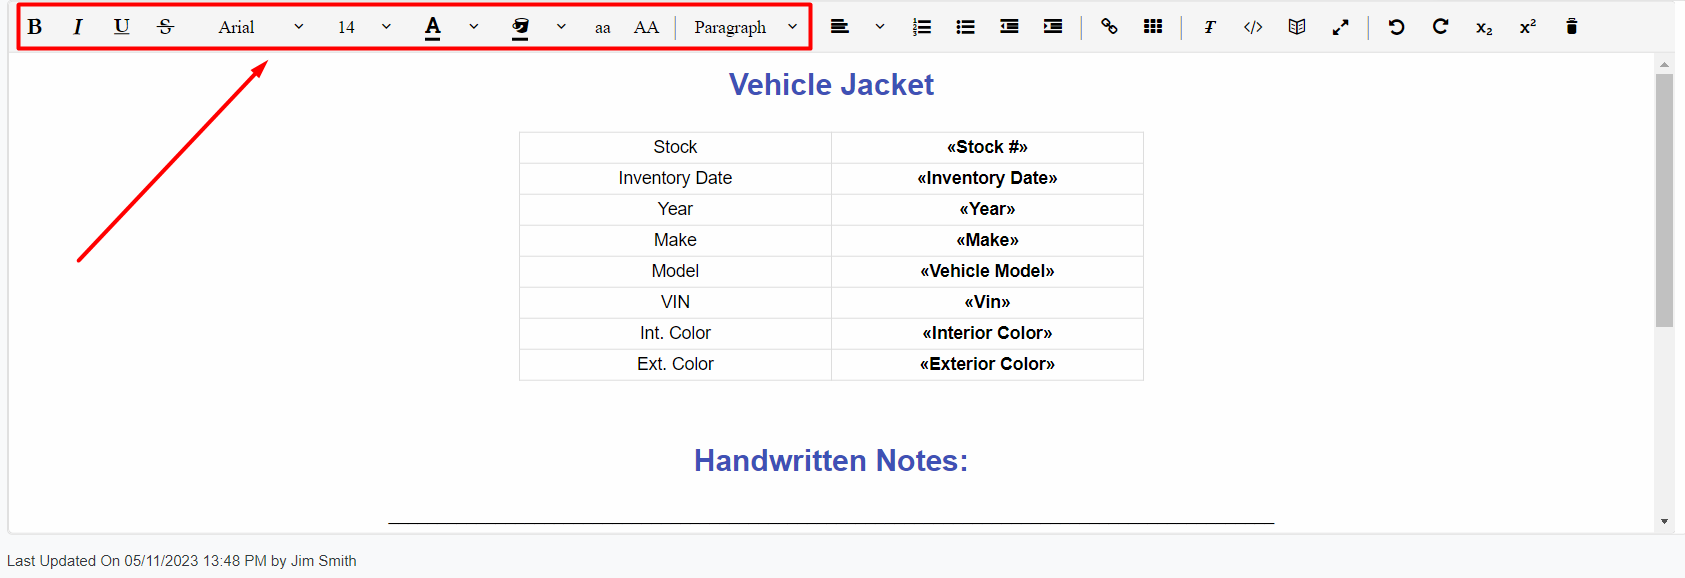Click the «Exterior Color» merge field

pos(987,364)
